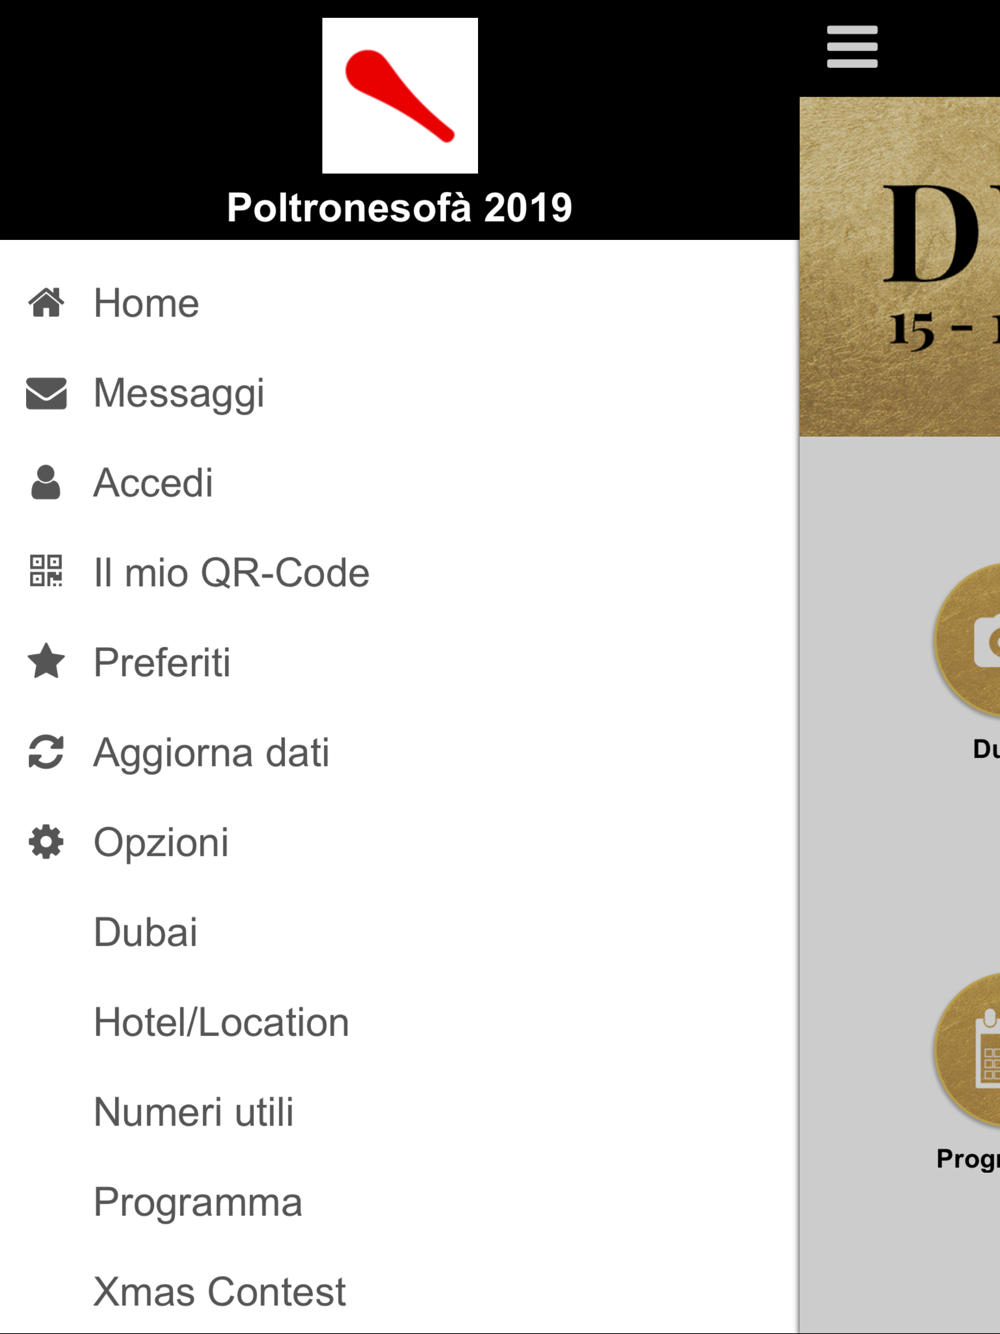Tap the gold calendar program icon
The image size is (1000, 1334).
point(970,1051)
